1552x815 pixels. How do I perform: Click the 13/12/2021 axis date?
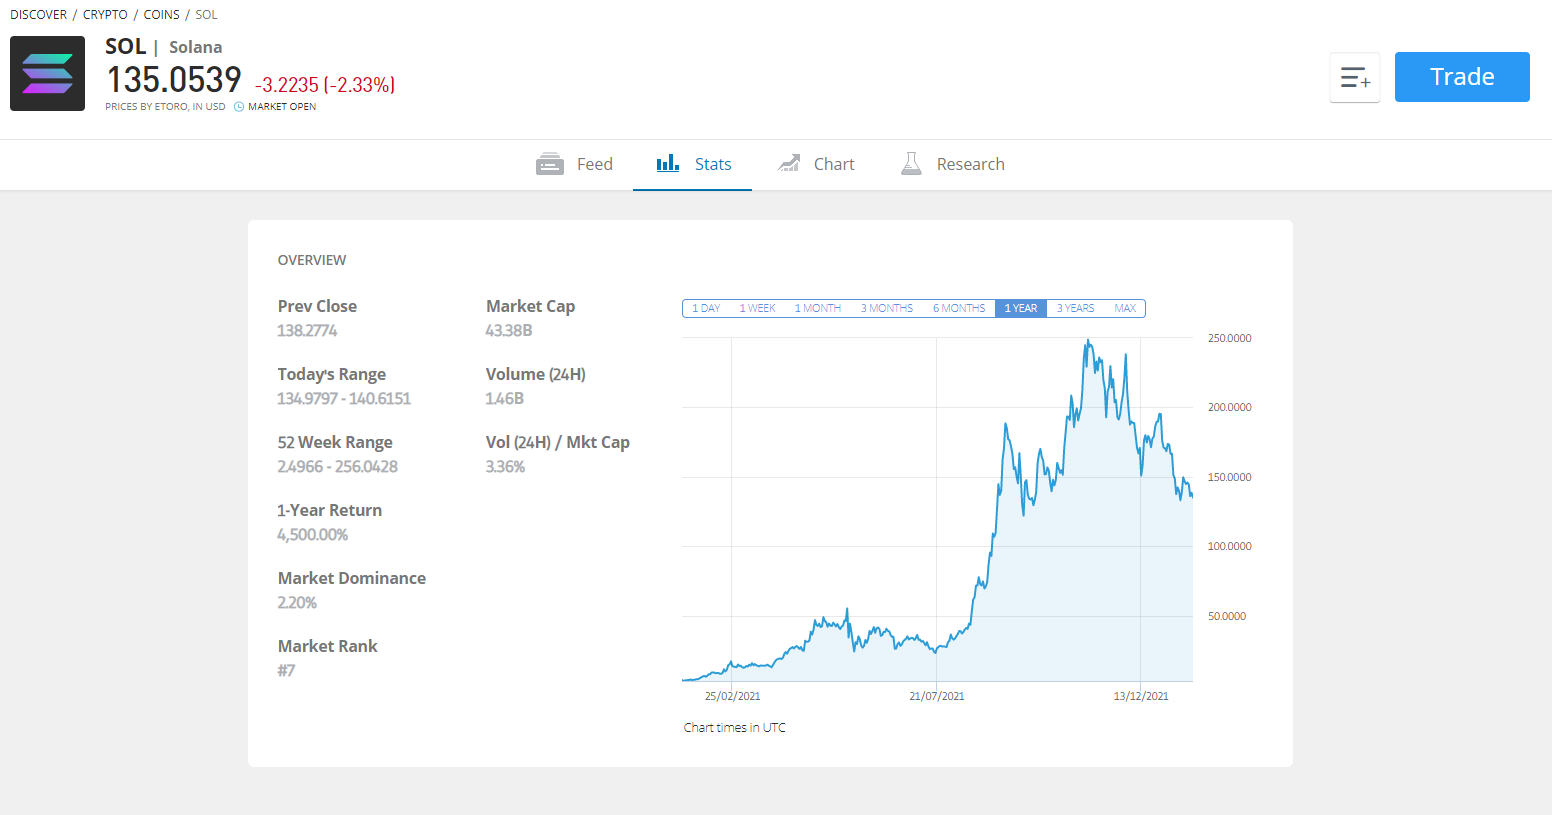pos(1141,696)
